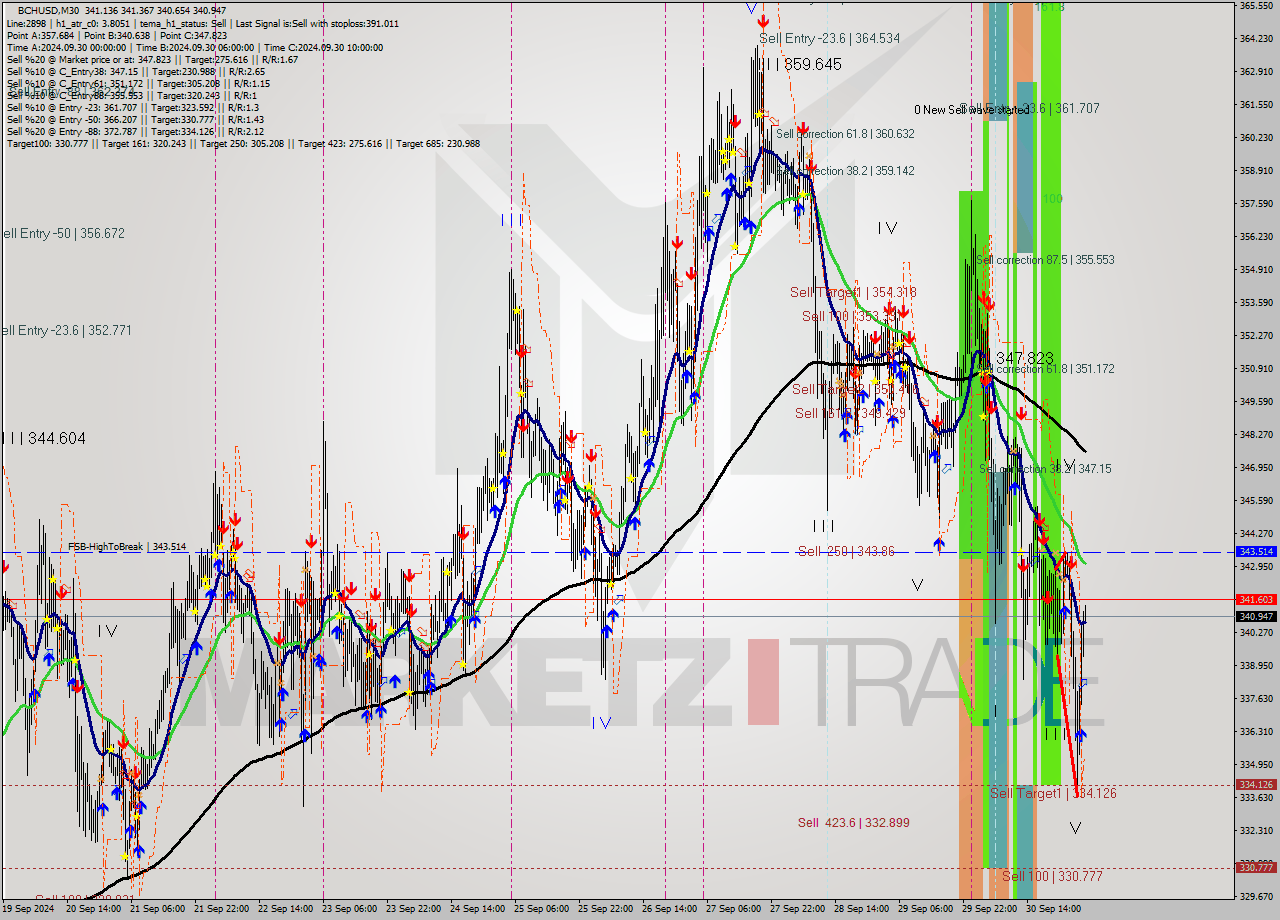Screen dimensions: 1280x920
Task: Click the 20 Sep 14:00 time label
Action: pos(93,910)
